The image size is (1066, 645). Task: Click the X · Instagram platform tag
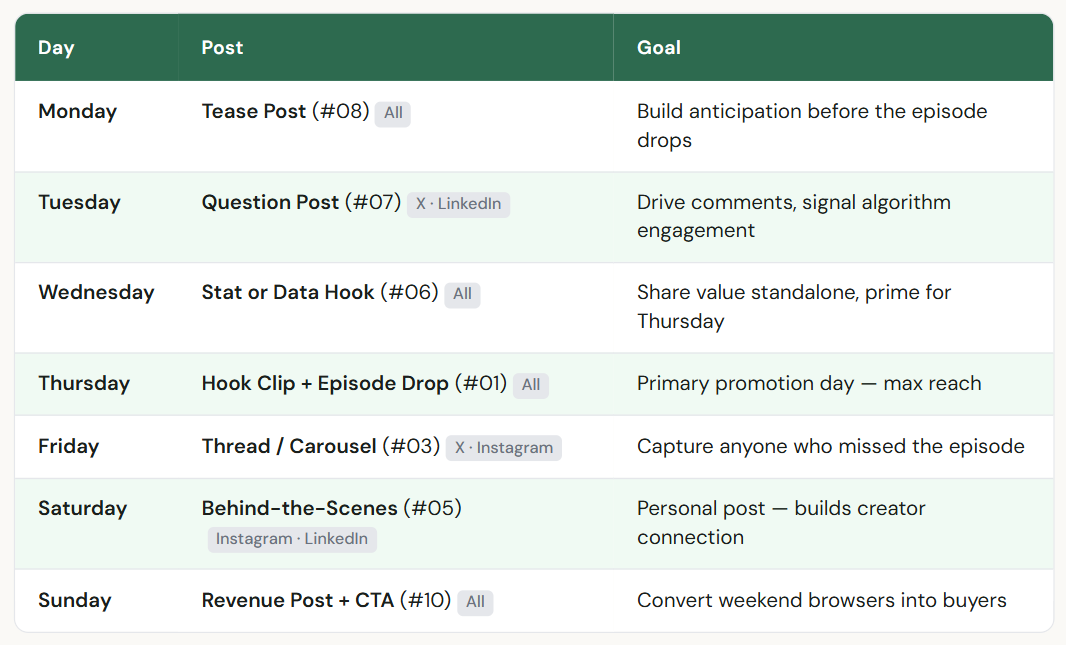point(503,448)
